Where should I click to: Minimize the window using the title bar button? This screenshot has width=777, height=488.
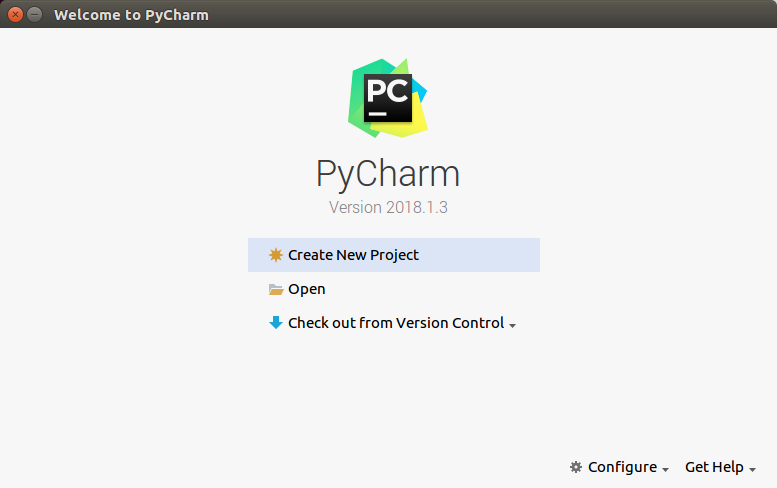click(x=34, y=14)
